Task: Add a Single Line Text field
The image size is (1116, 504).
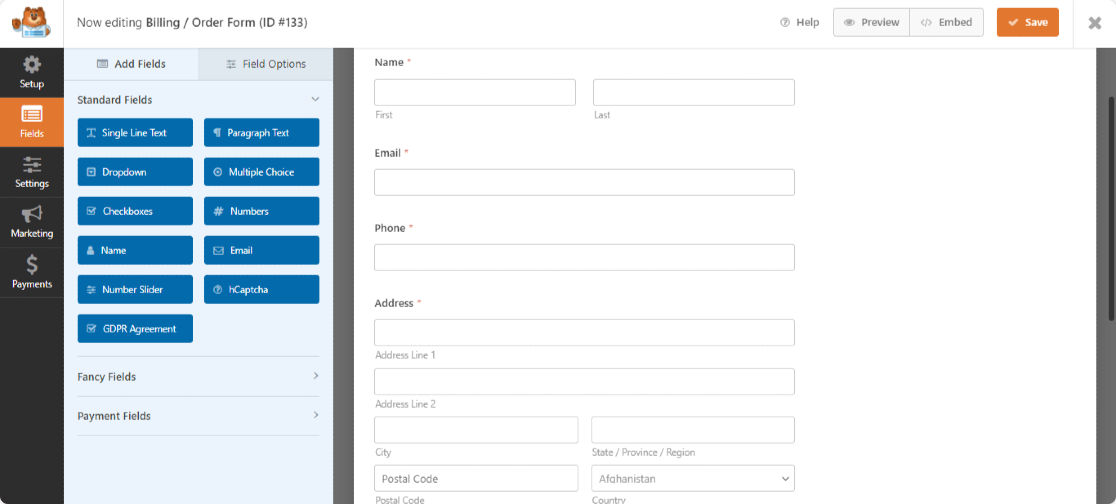Action: click(x=135, y=132)
